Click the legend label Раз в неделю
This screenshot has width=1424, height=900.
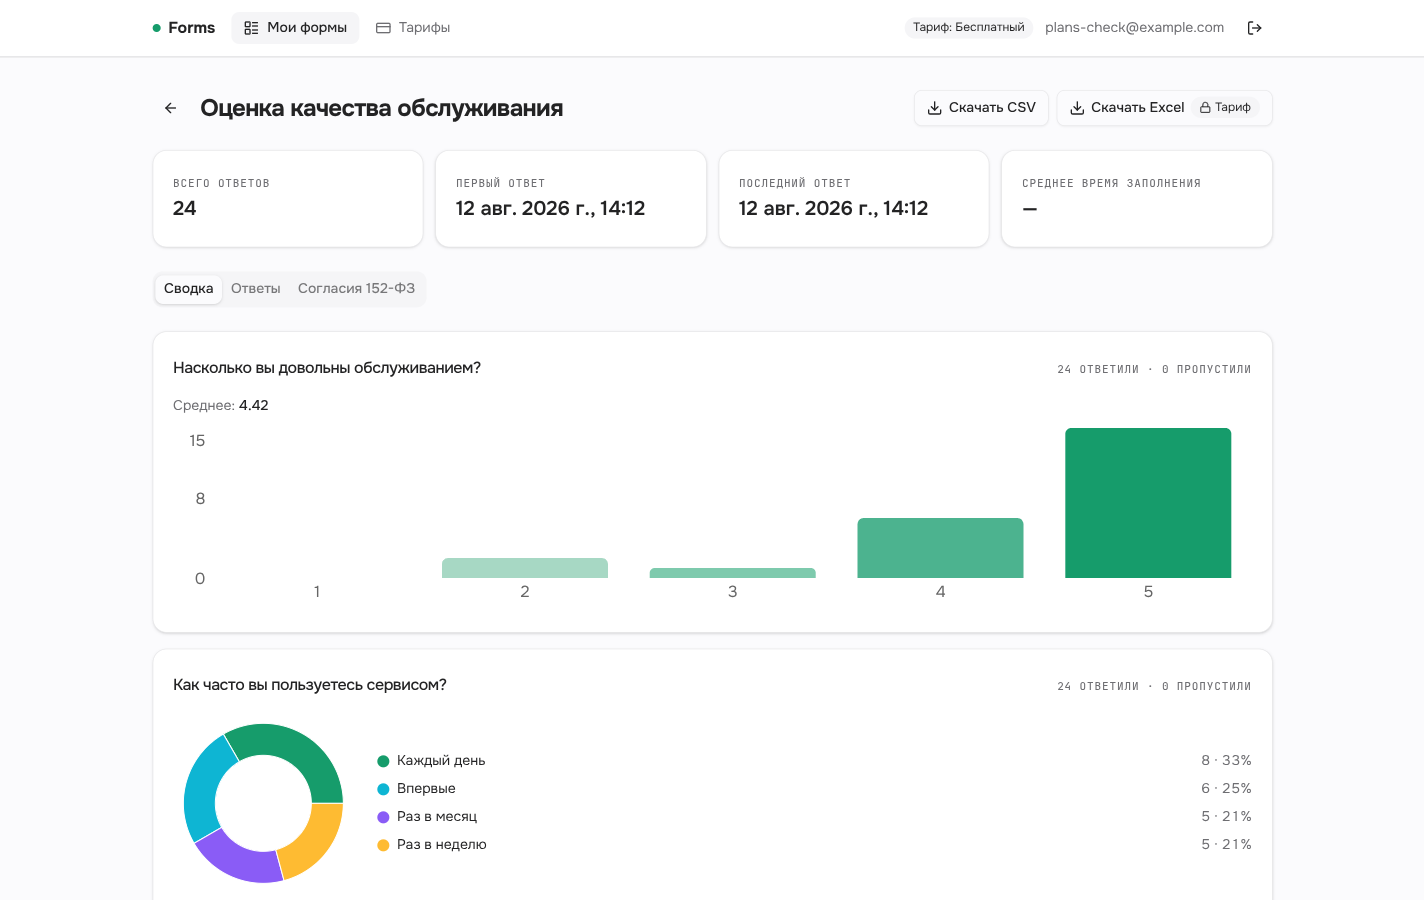point(442,845)
